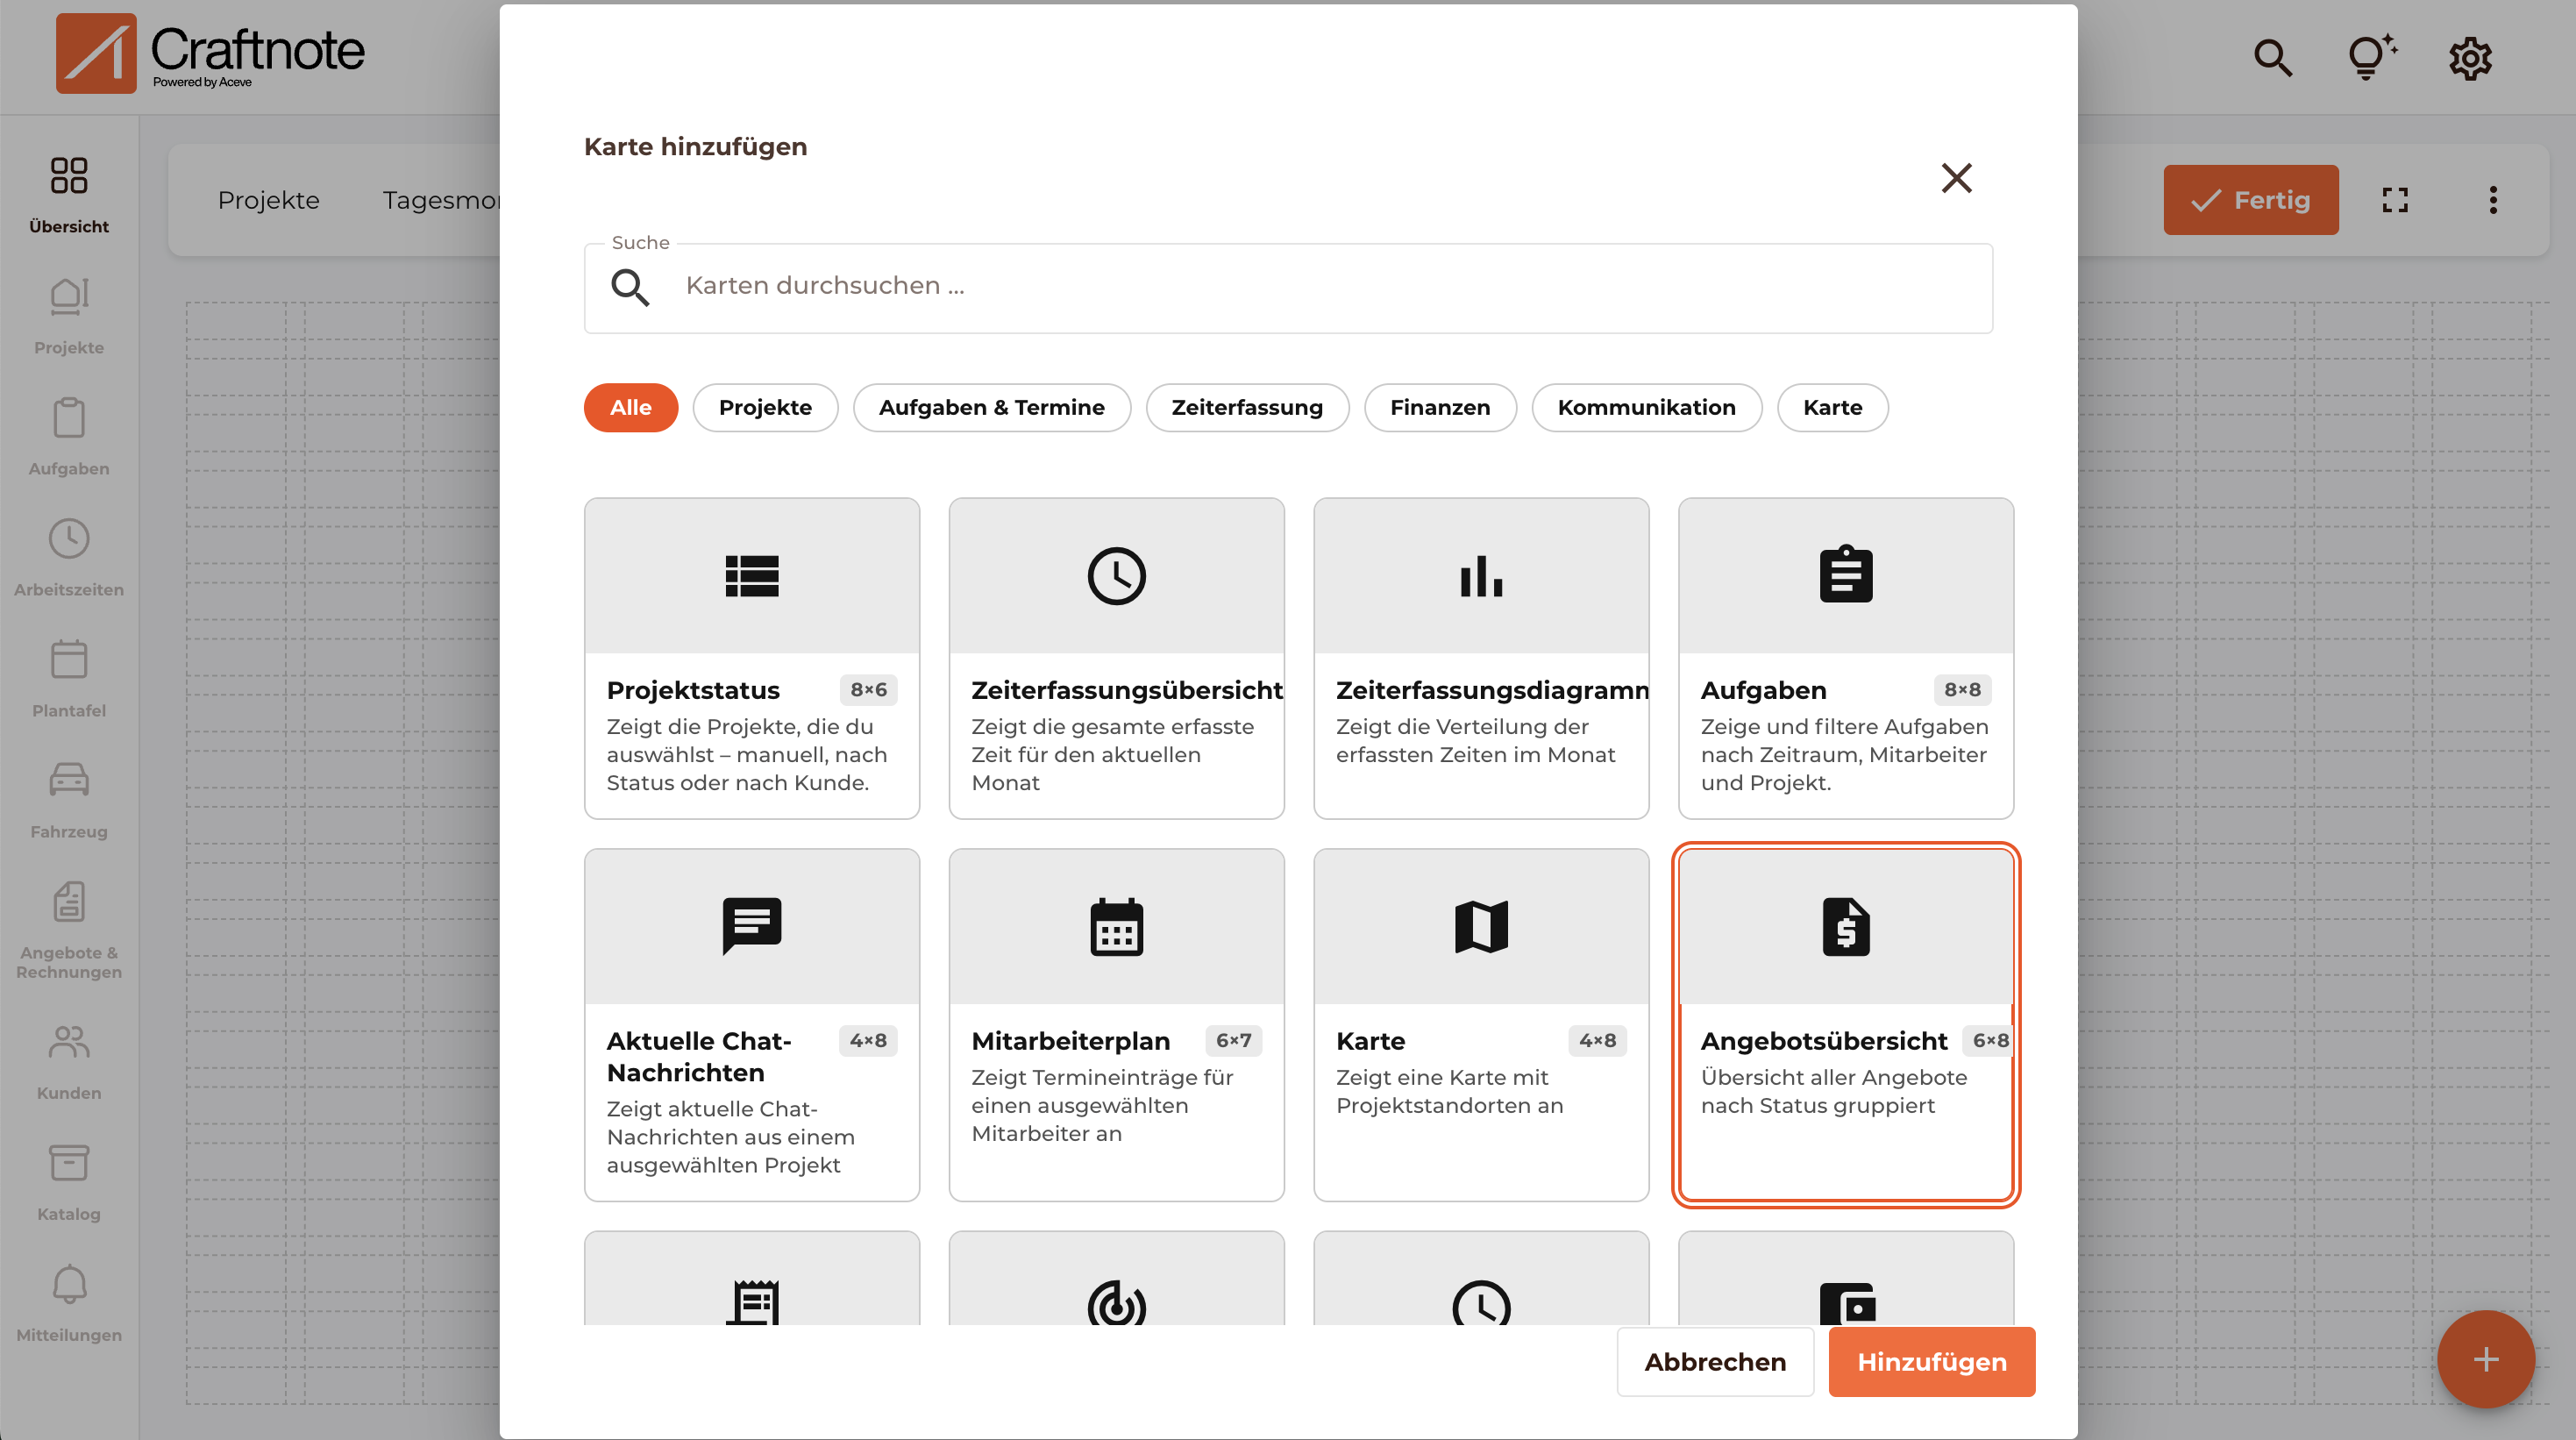
Task: Open the Fahrzeug sidebar icon
Action: point(69,781)
